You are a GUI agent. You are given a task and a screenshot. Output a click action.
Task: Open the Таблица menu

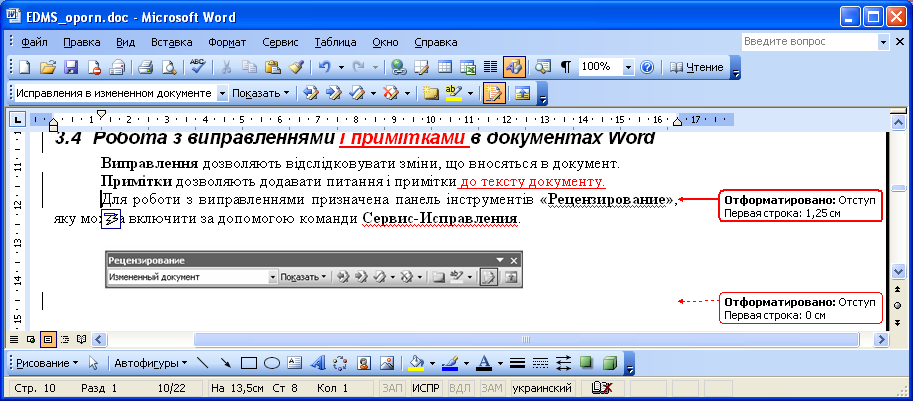[x=335, y=42]
